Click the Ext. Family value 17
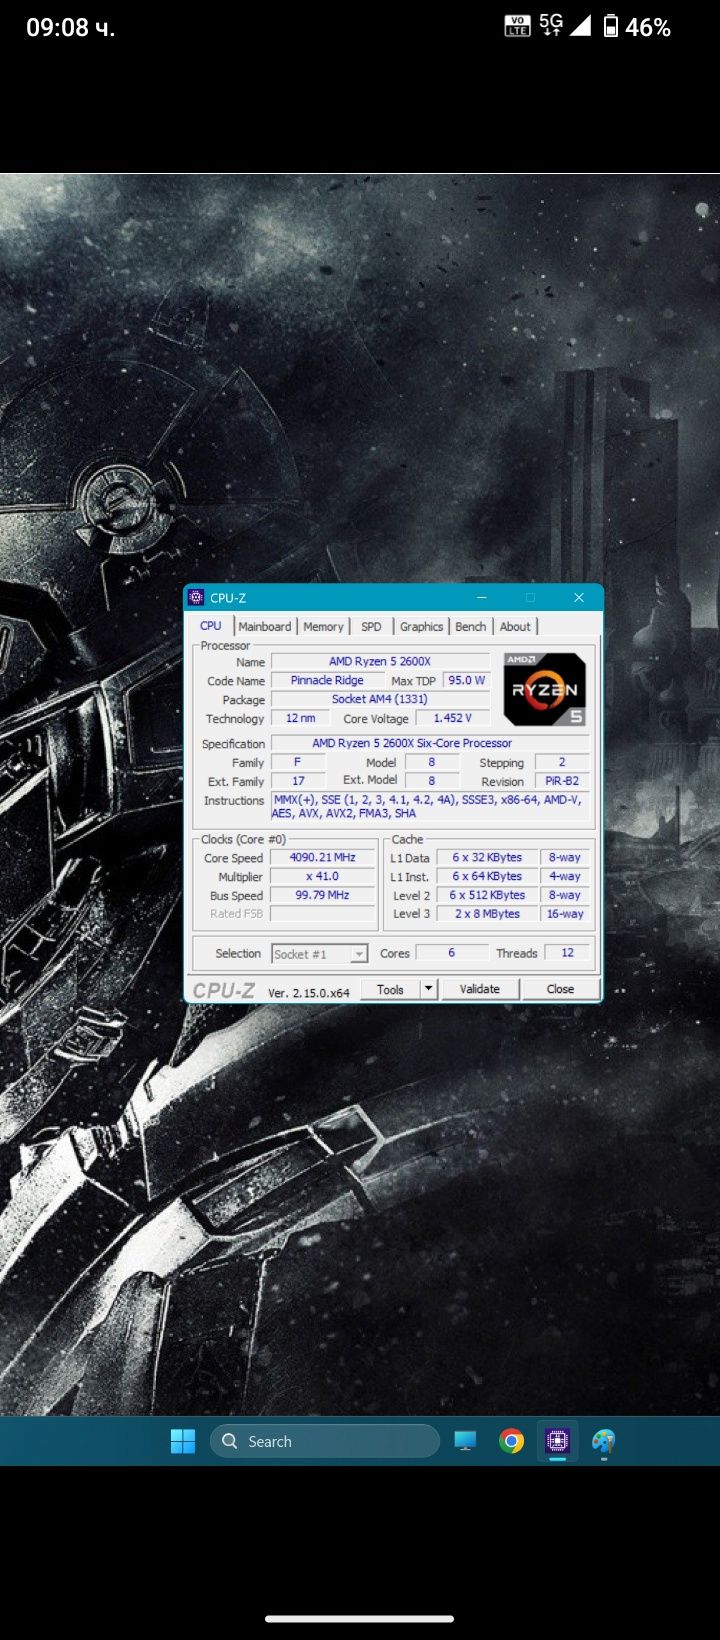The image size is (720, 1640). (x=298, y=781)
